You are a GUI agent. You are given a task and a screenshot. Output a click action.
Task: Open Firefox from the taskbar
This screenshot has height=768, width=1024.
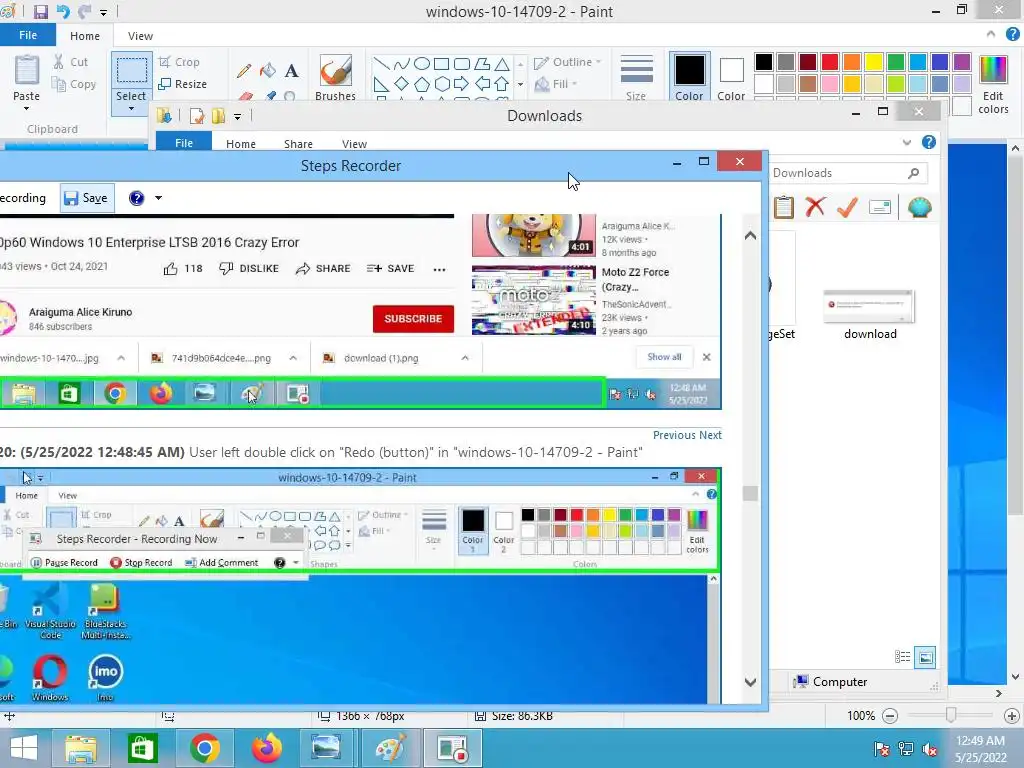[266, 748]
